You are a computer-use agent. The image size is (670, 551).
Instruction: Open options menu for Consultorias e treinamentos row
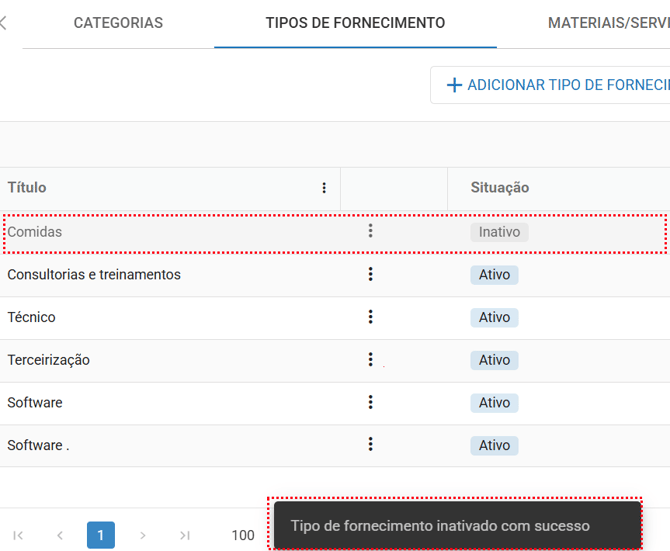tap(370, 274)
